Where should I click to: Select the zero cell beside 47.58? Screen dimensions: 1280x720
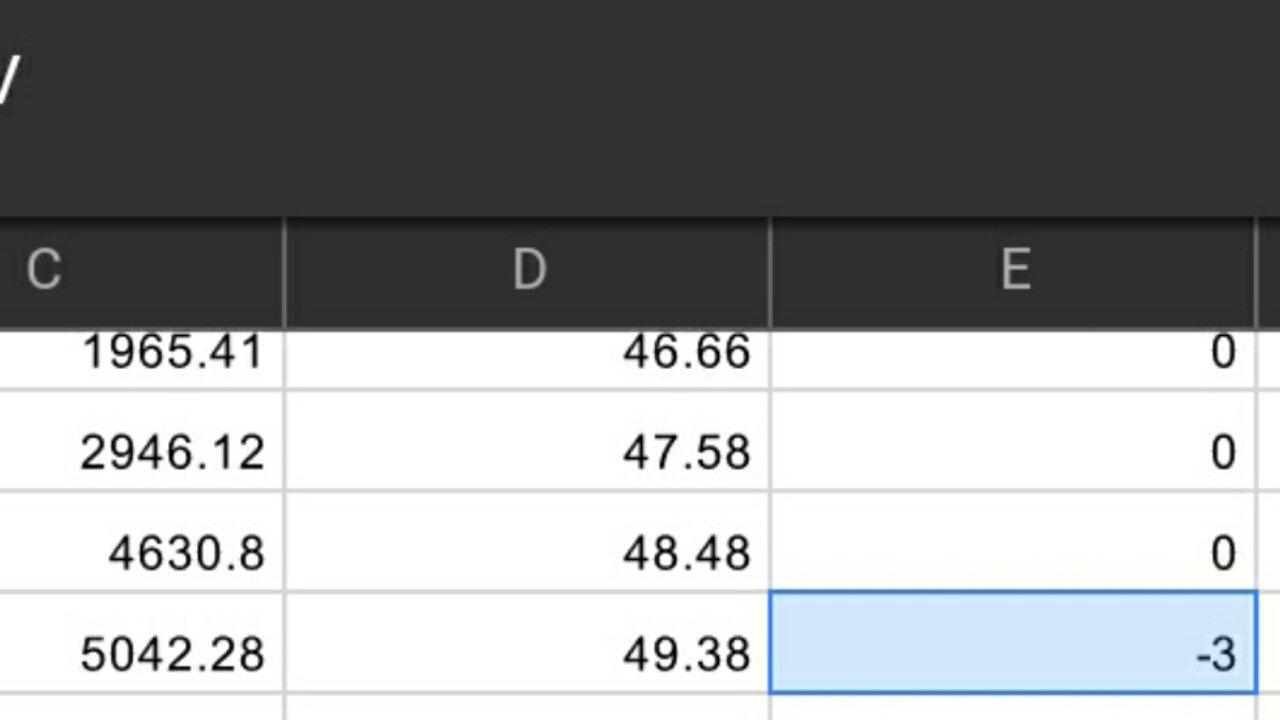click(1014, 440)
